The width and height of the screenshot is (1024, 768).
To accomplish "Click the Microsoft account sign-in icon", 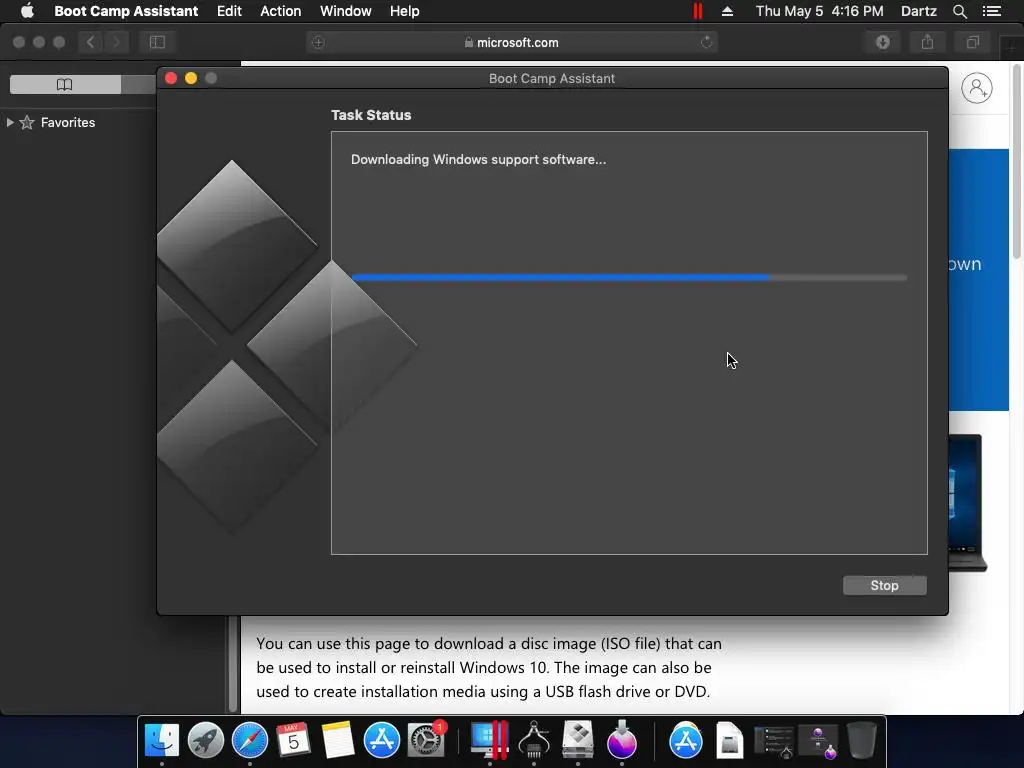I will coord(976,88).
